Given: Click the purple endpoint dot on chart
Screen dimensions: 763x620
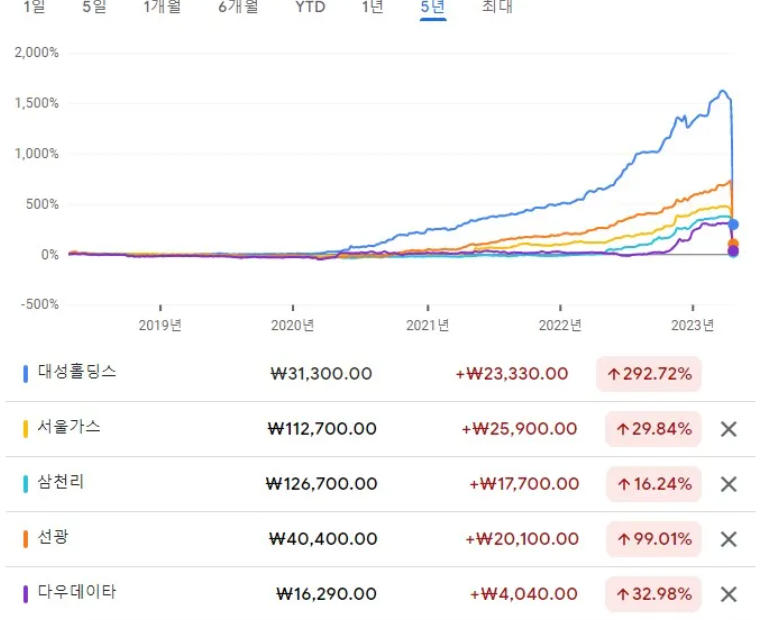Looking at the screenshot, I should coord(733,252).
